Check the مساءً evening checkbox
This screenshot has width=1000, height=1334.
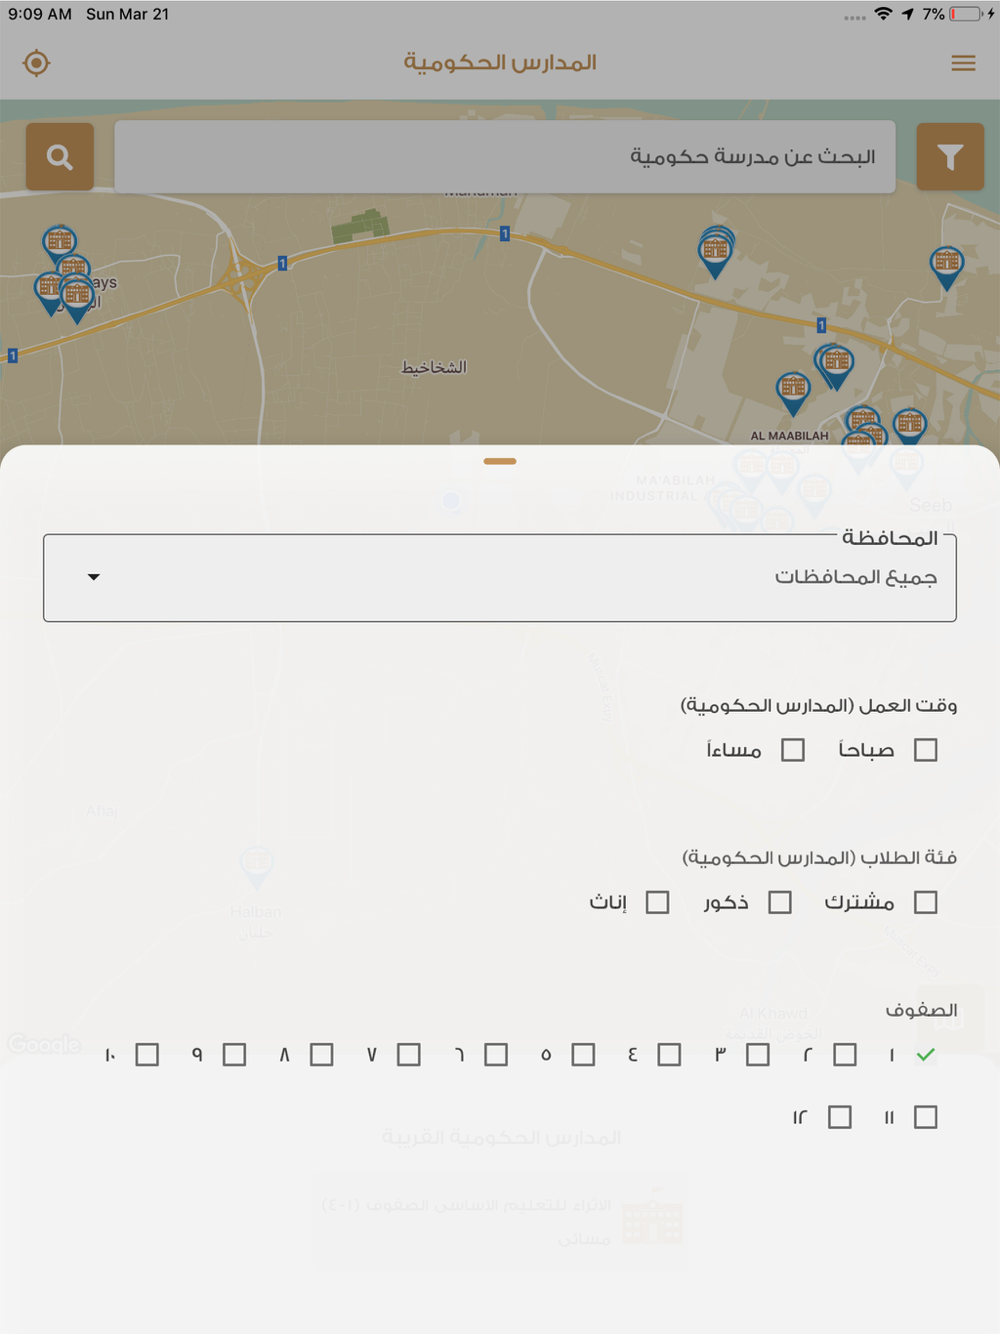click(x=793, y=750)
